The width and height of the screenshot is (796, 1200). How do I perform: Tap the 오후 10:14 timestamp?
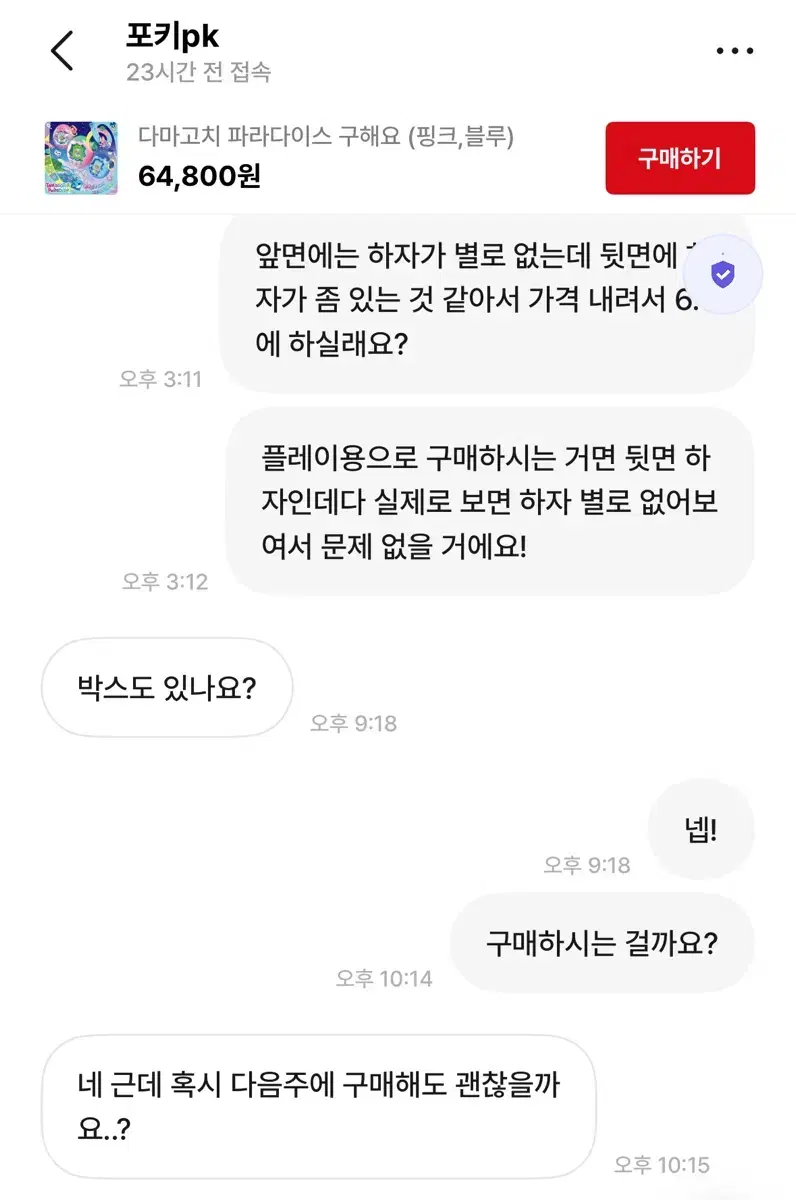click(x=384, y=978)
